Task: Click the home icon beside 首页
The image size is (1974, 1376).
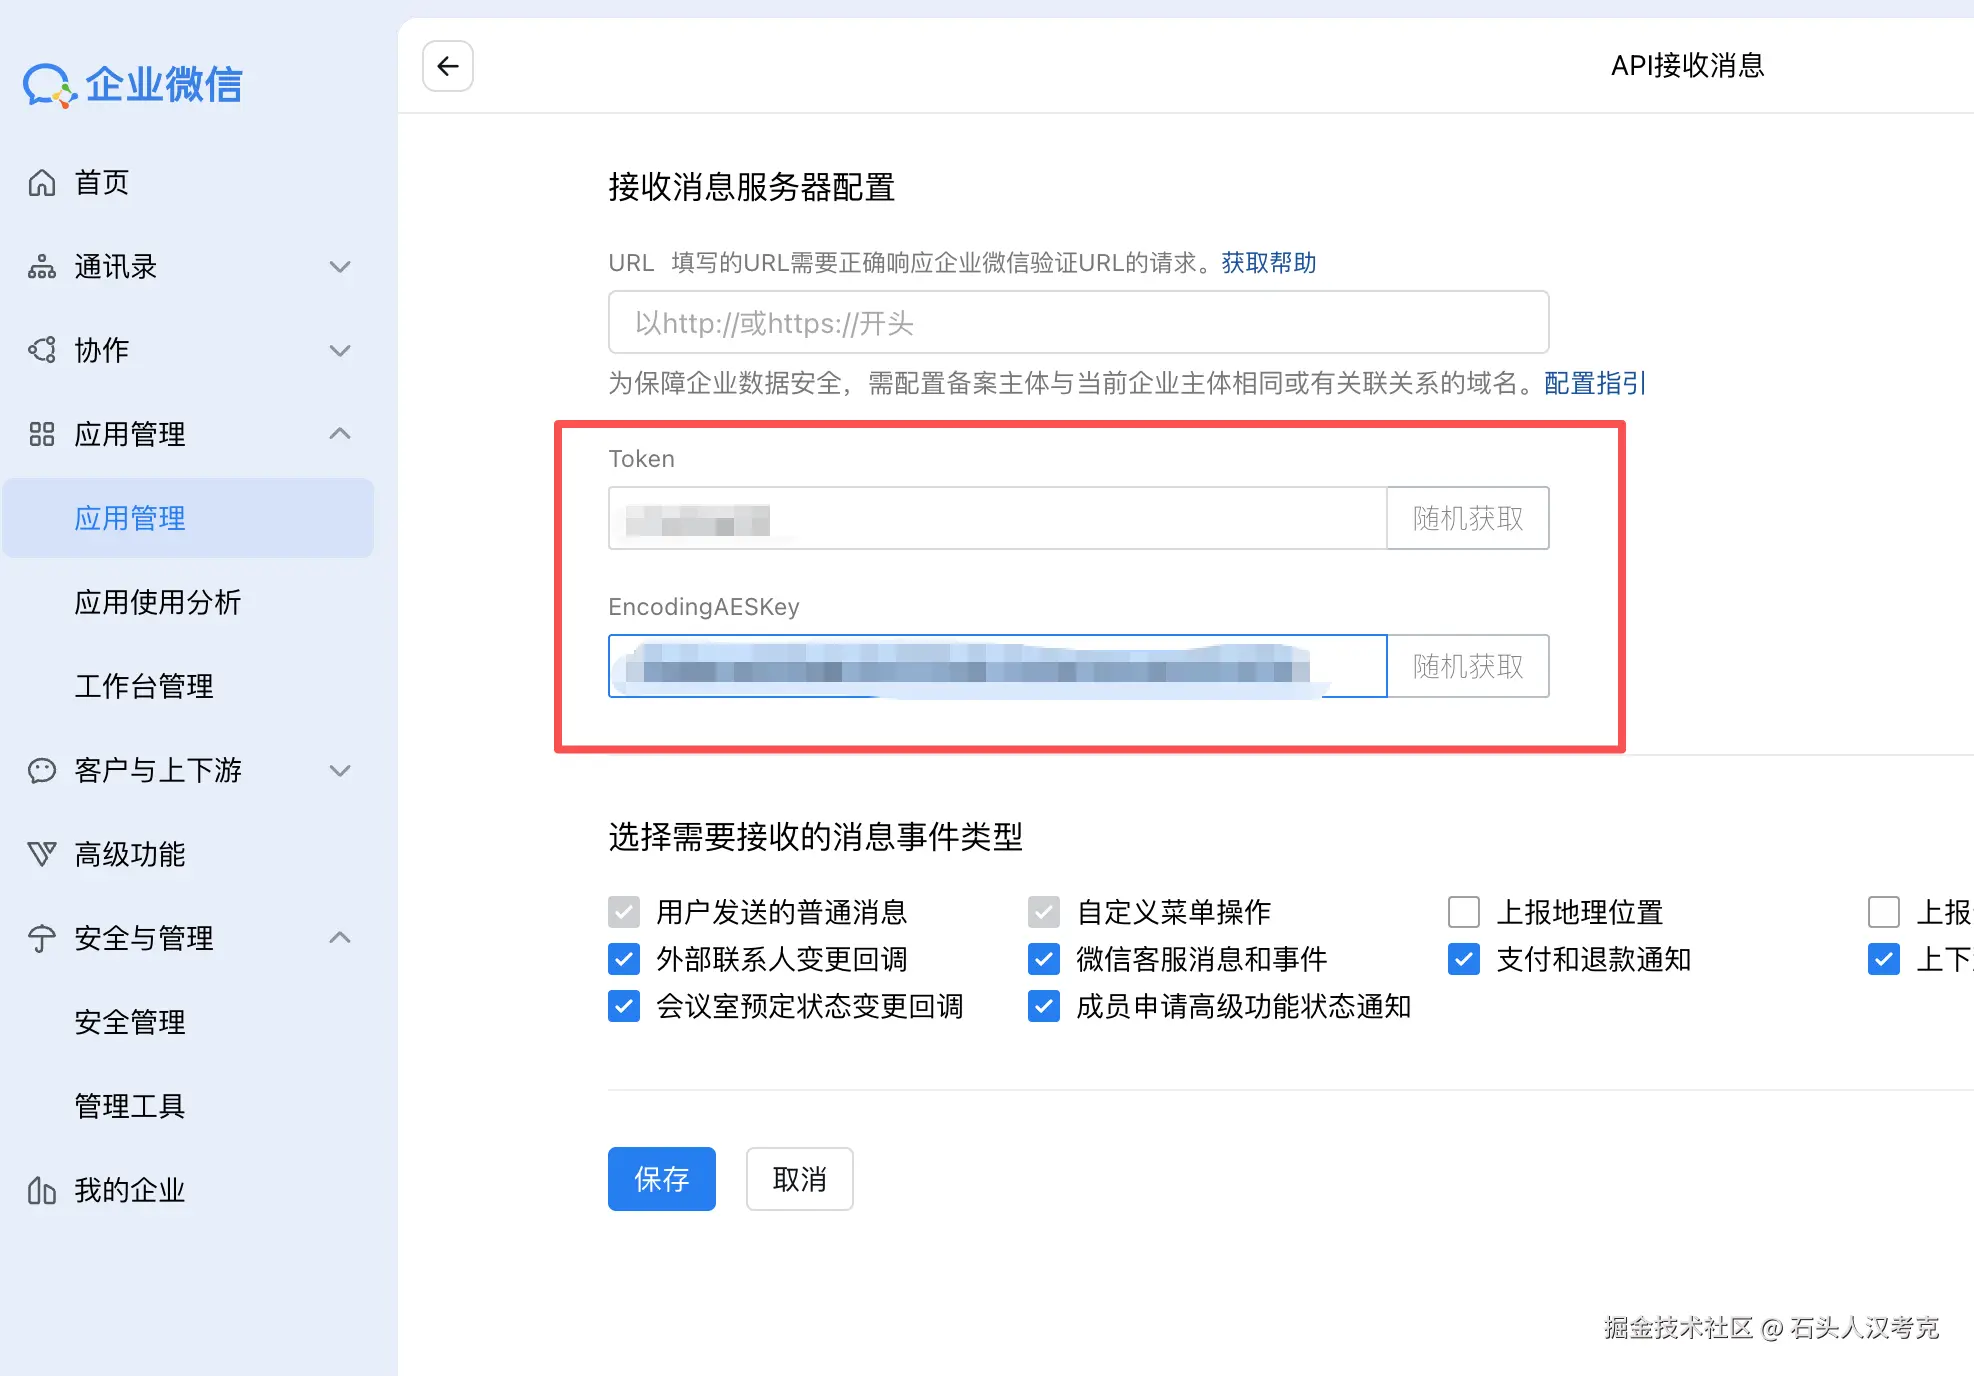Action: (x=41, y=183)
